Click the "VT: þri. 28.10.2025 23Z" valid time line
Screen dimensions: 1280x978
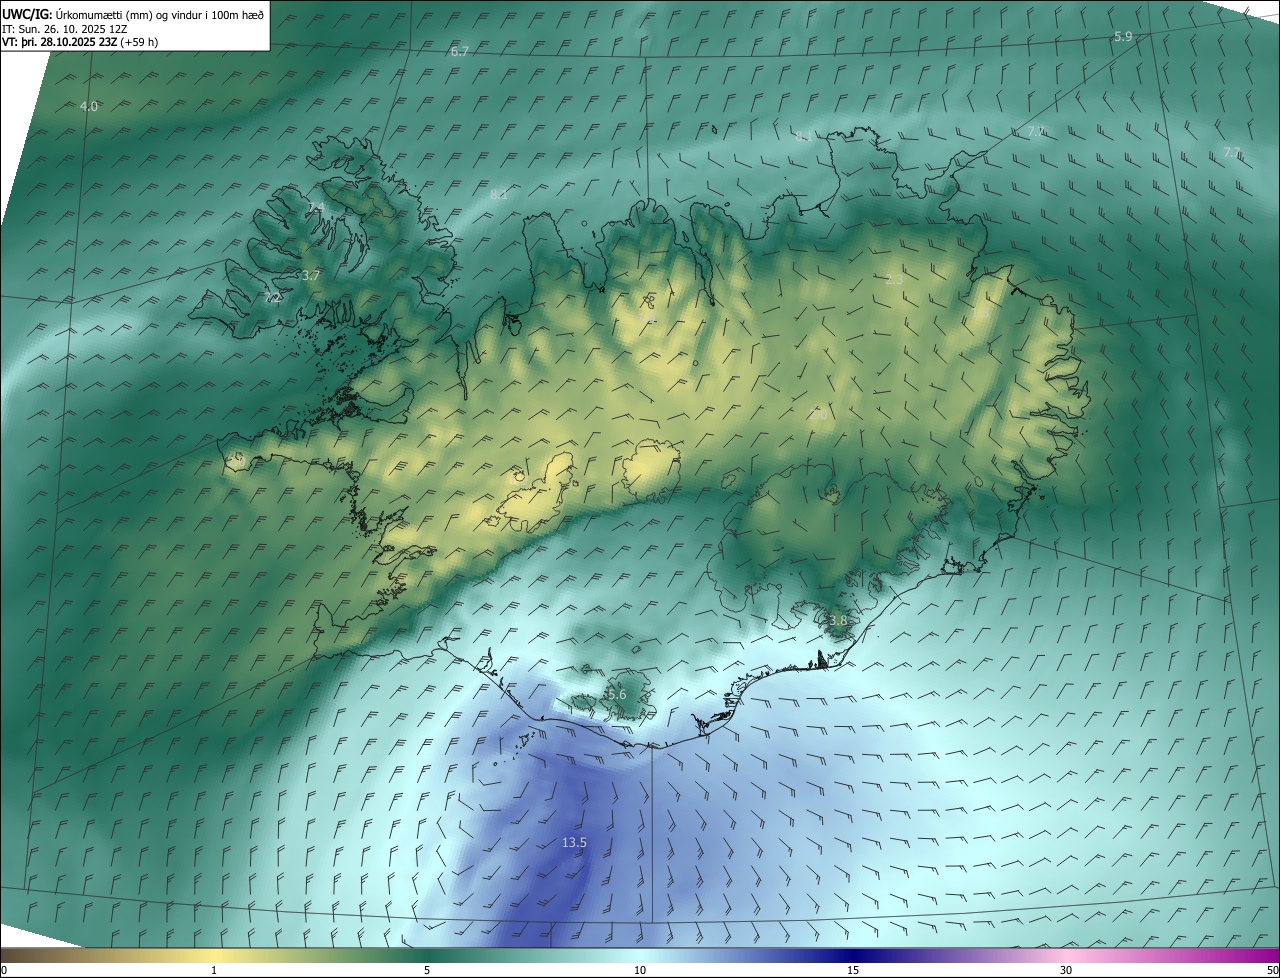pyautogui.click(x=80, y=41)
